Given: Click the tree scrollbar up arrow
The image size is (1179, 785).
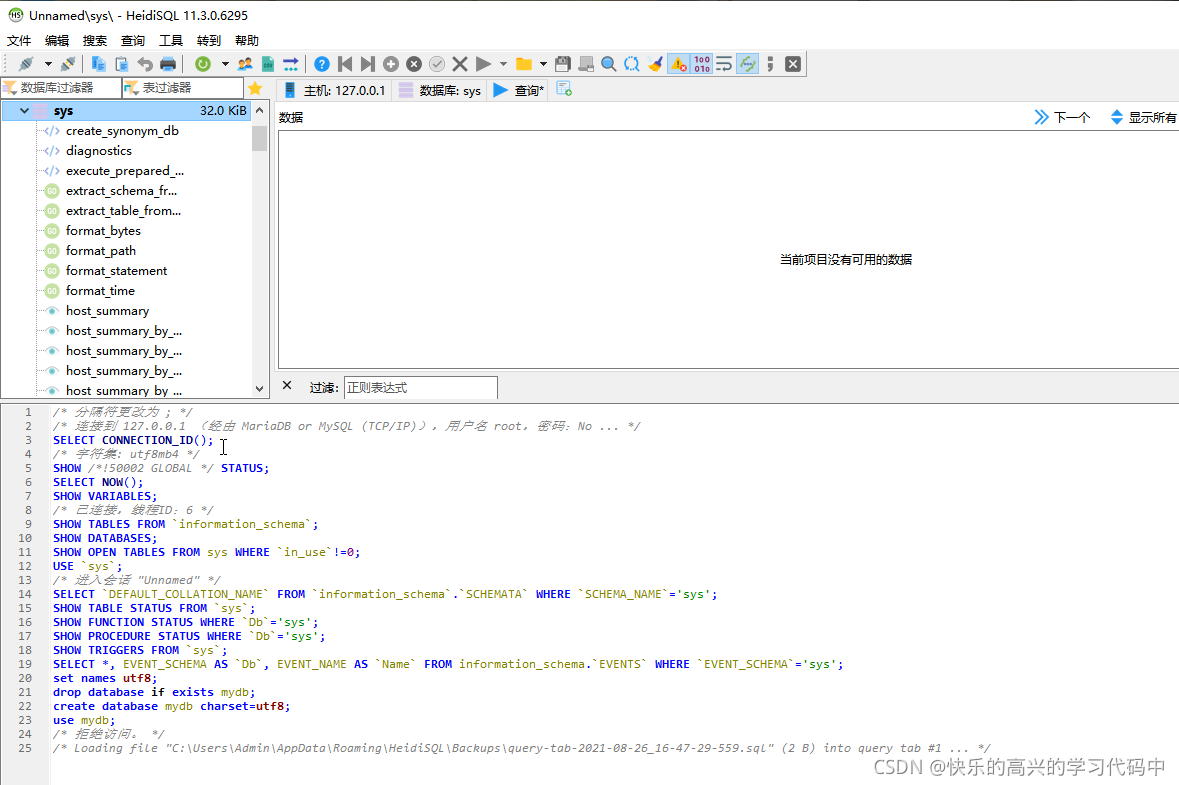Looking at the screenshot, I should tap(259, 111).
